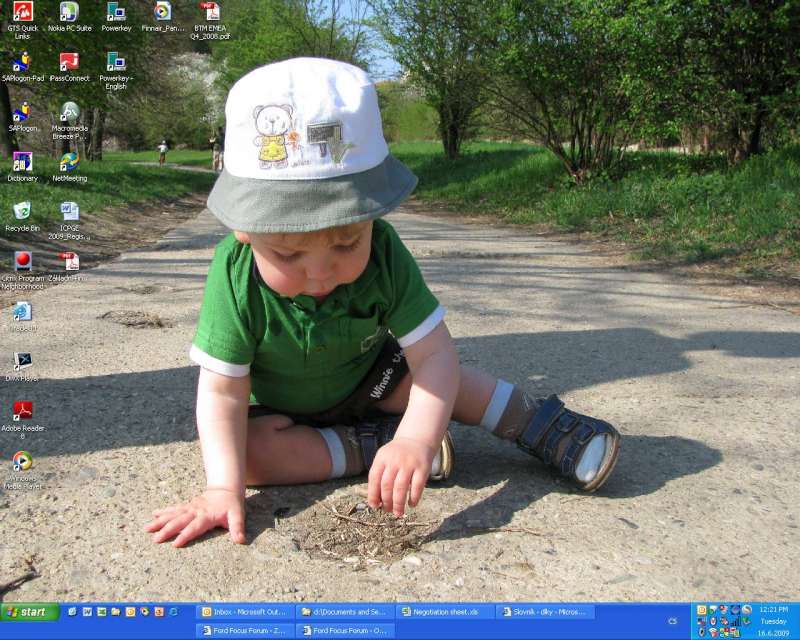Select the SAPlogon-Pad desktop icon
Image resolution: width=800 pixels, height=640 pixels.
tap(22, 64)
